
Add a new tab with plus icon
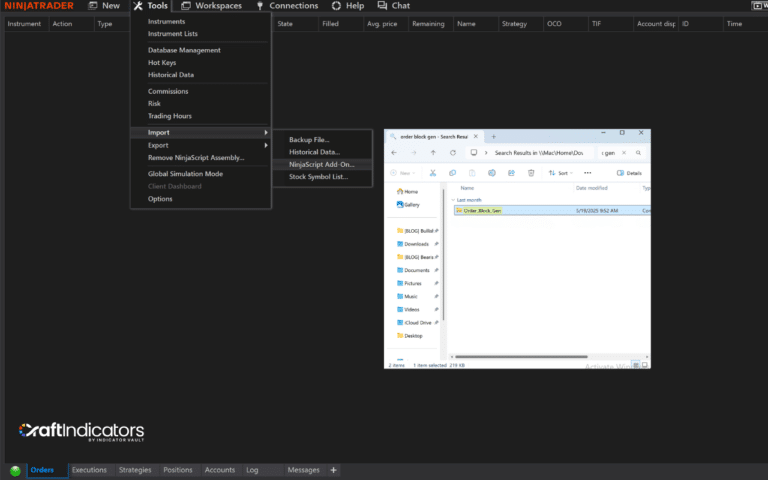coord(494,137)
